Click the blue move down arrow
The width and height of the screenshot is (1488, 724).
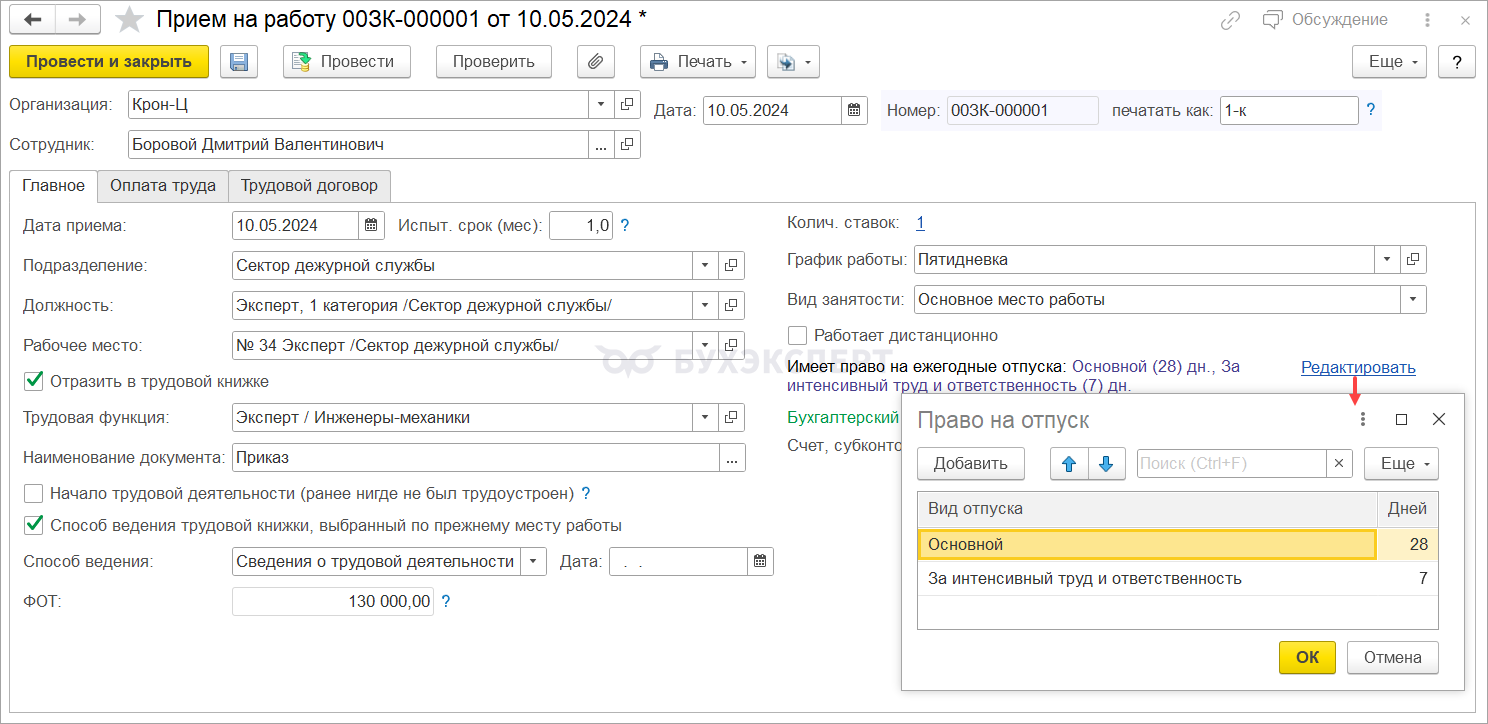[x=1106, y=464]
